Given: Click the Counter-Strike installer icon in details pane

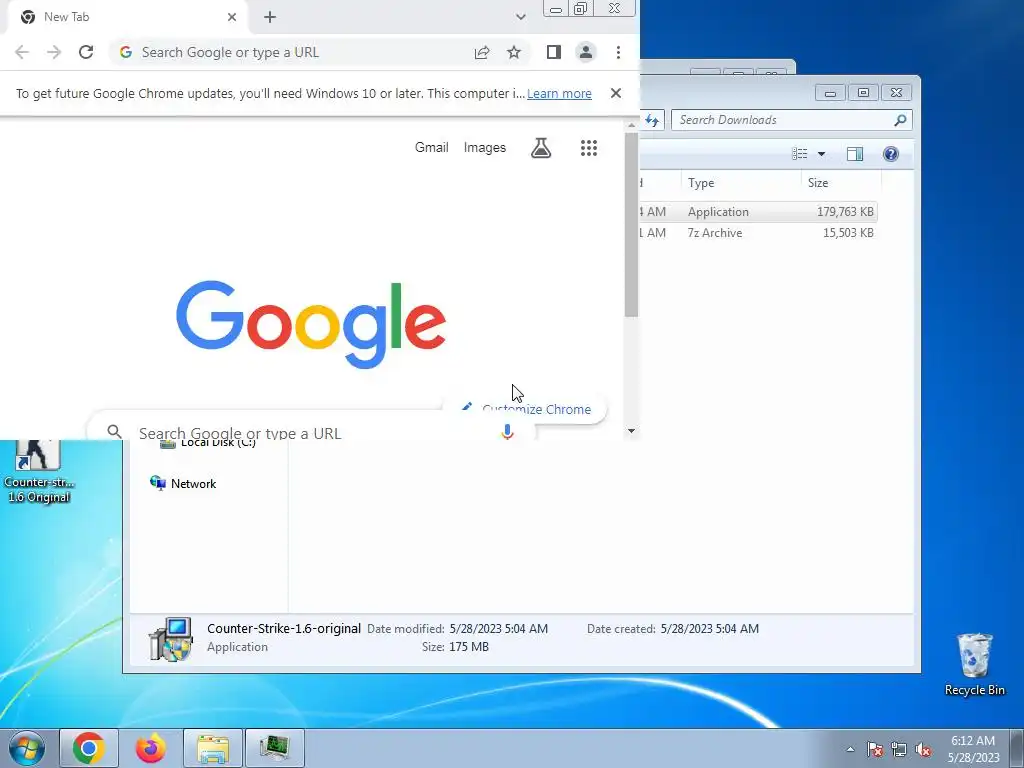Looking at the screenshot, I should 171,639.
